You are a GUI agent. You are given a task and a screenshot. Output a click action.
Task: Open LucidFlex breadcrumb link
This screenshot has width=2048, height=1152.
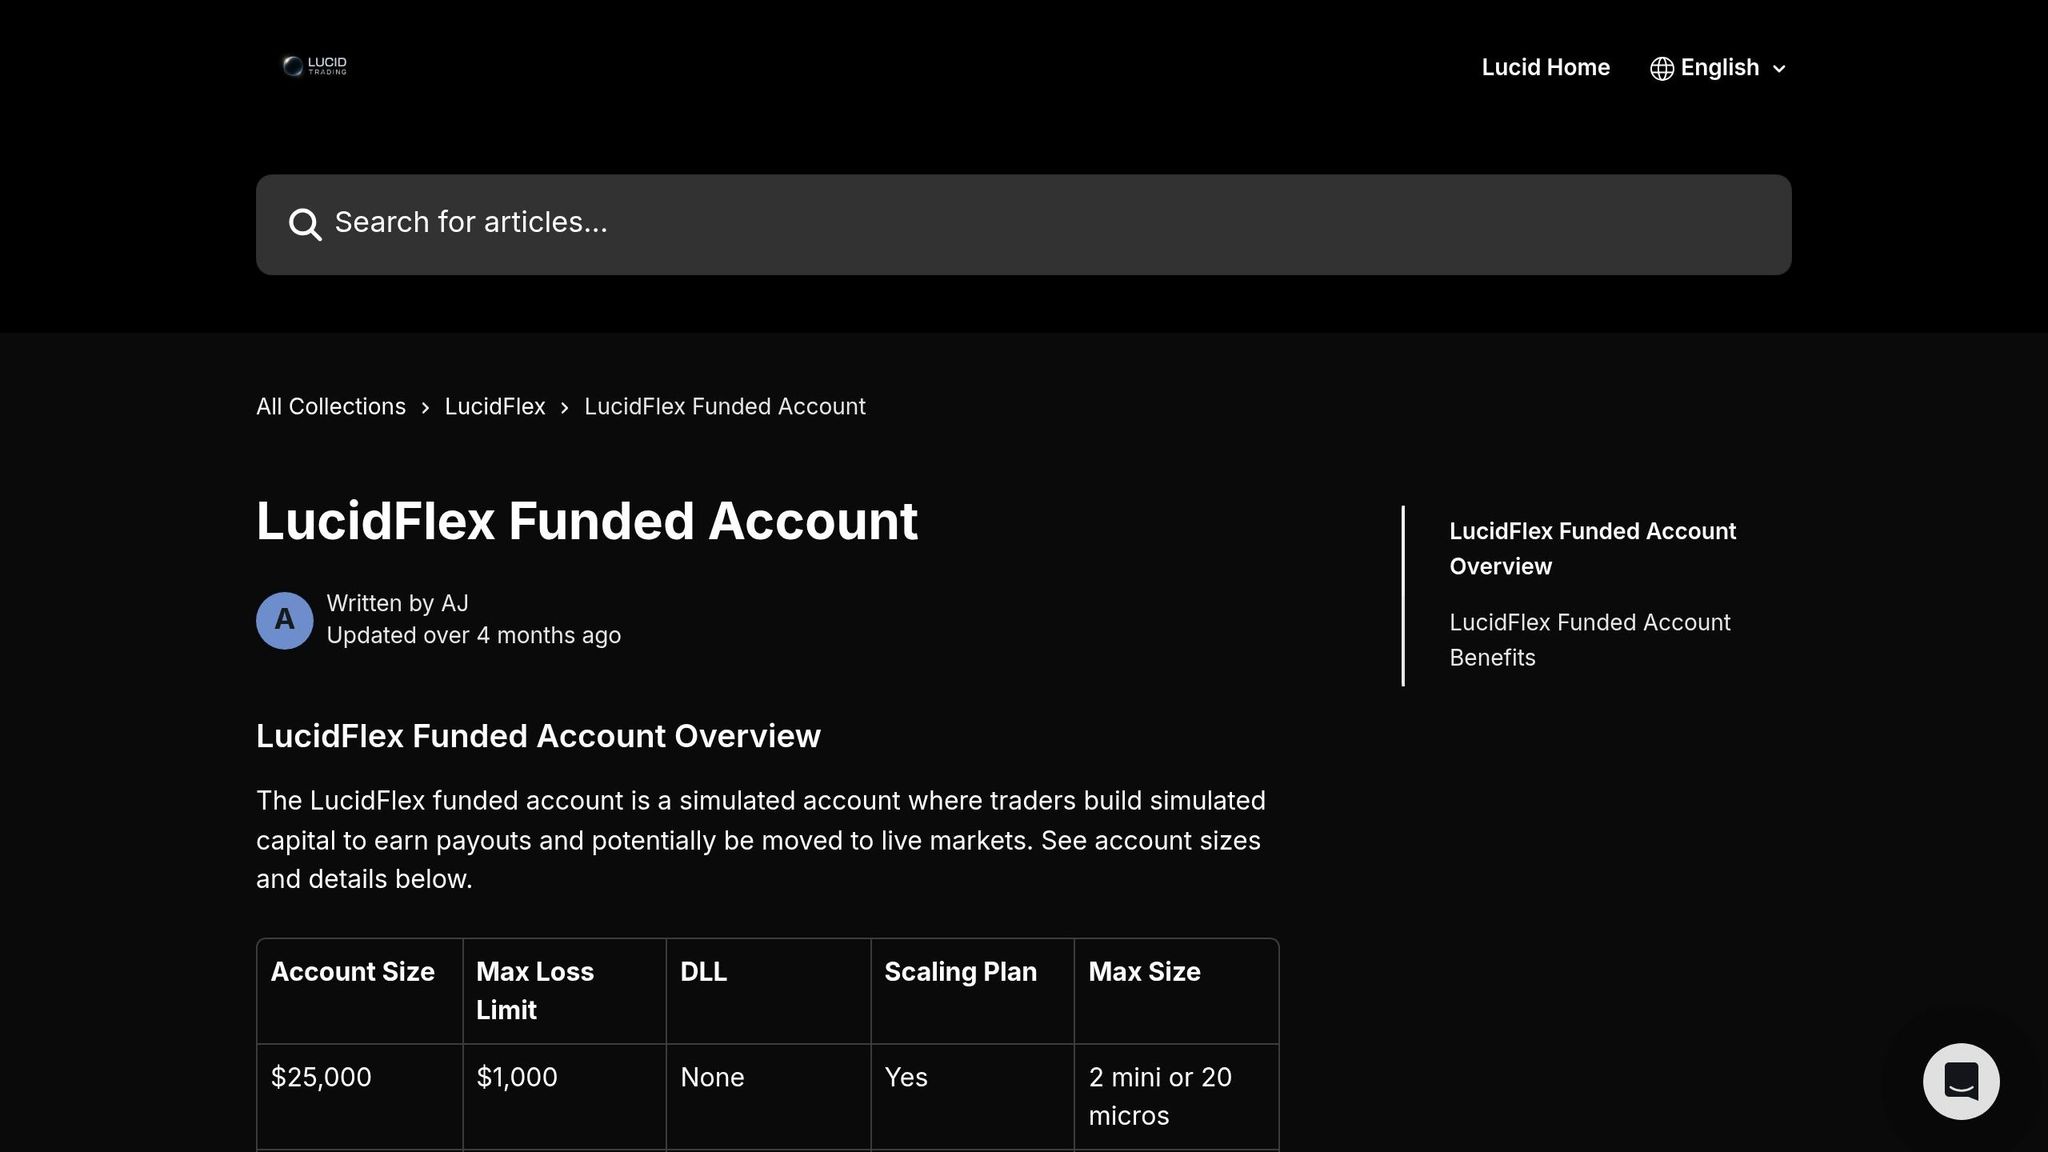(495, 407)
